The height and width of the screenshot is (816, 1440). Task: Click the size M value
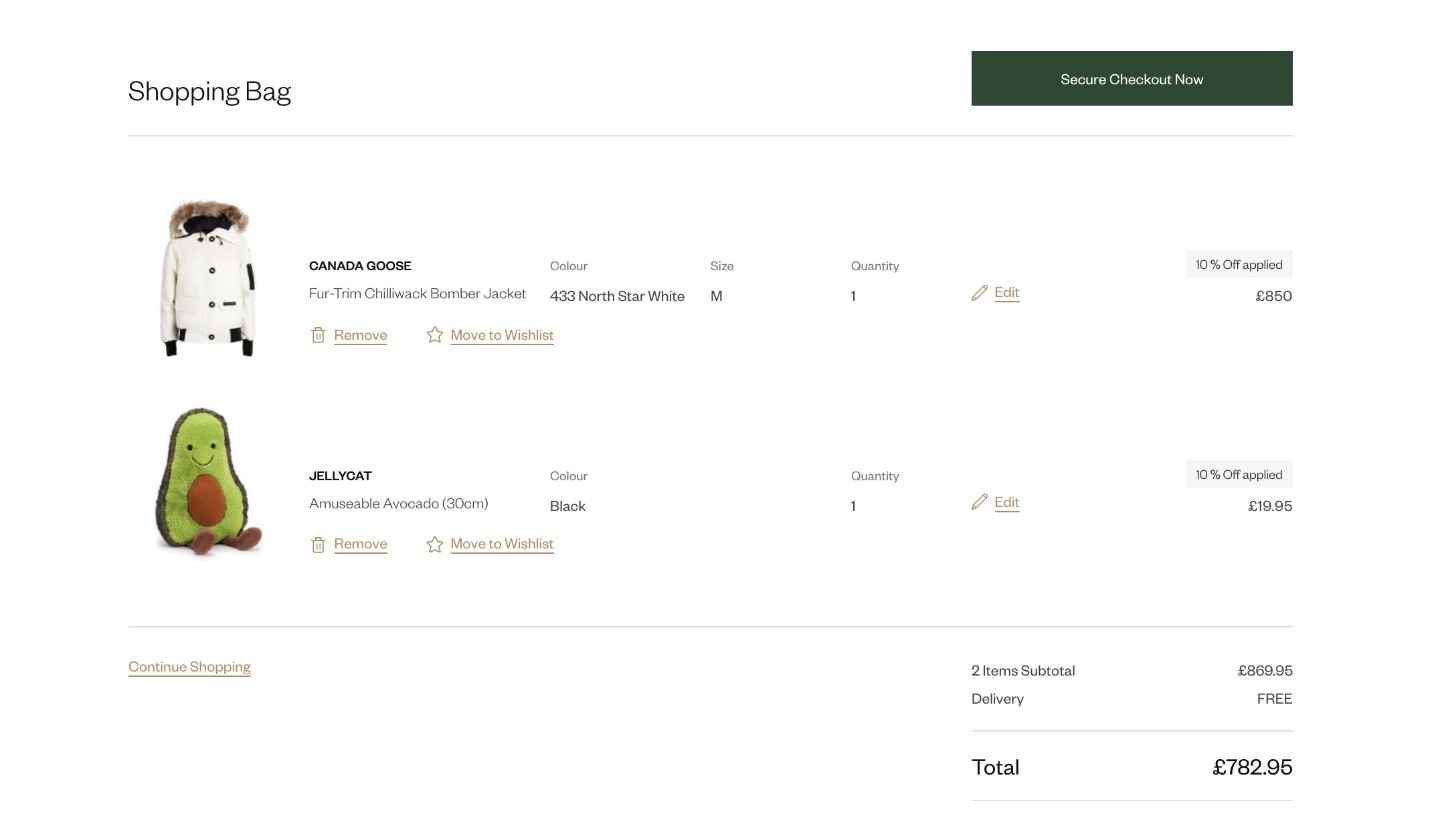point(716,296)
